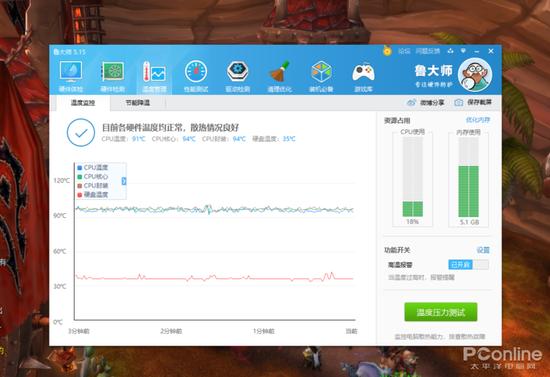
Task: Toggle the CPU温度 legend entry
Action: point(93,168)
